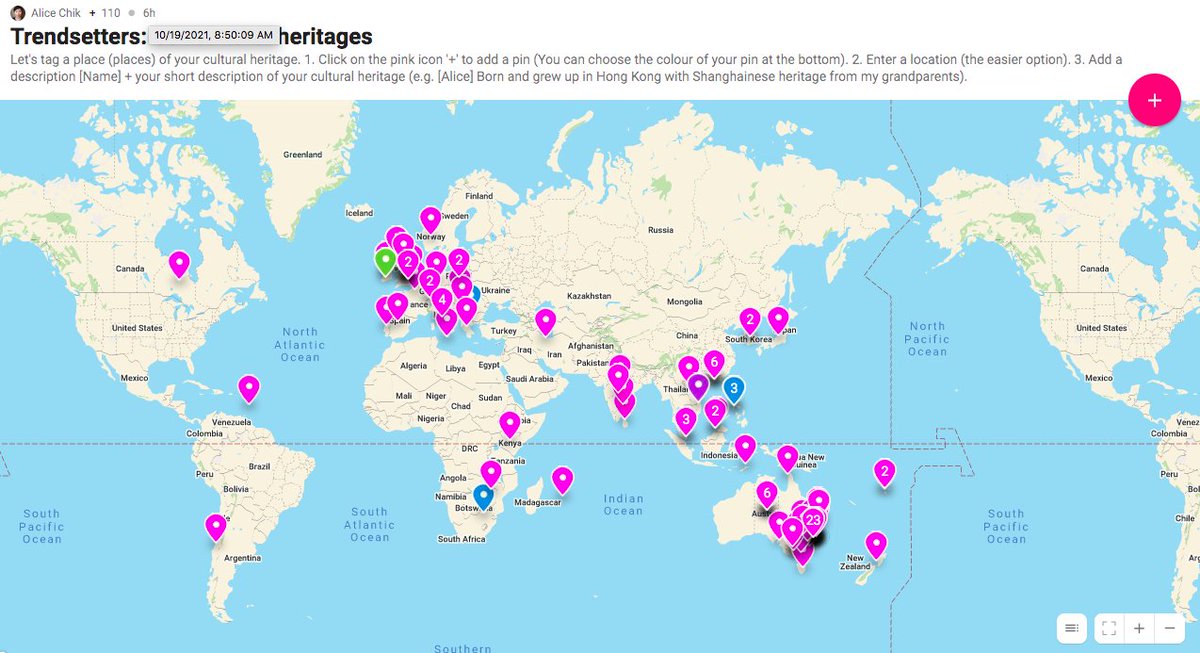Open cluster pin 6 over southern China
Screen dimensions: 1200x653
(x=713, y=362)
